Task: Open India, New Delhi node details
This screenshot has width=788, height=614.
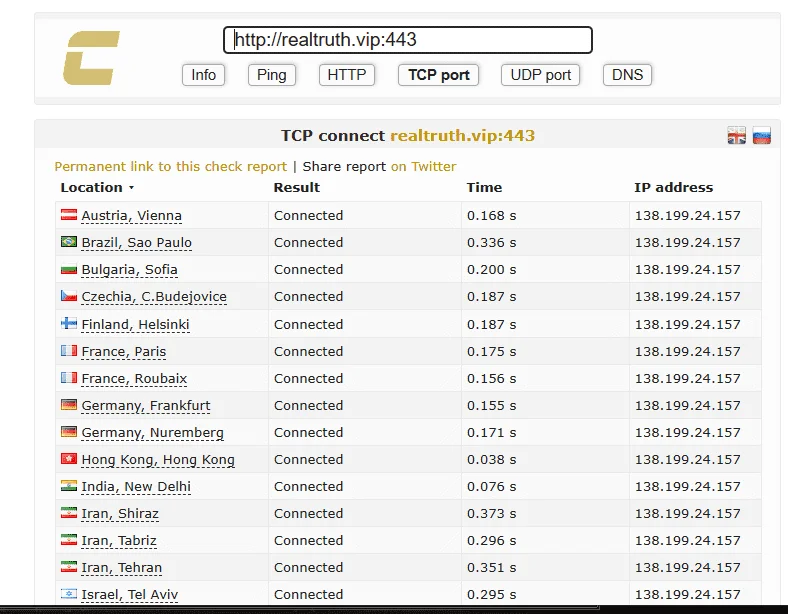Action: (x=136, y=487)
